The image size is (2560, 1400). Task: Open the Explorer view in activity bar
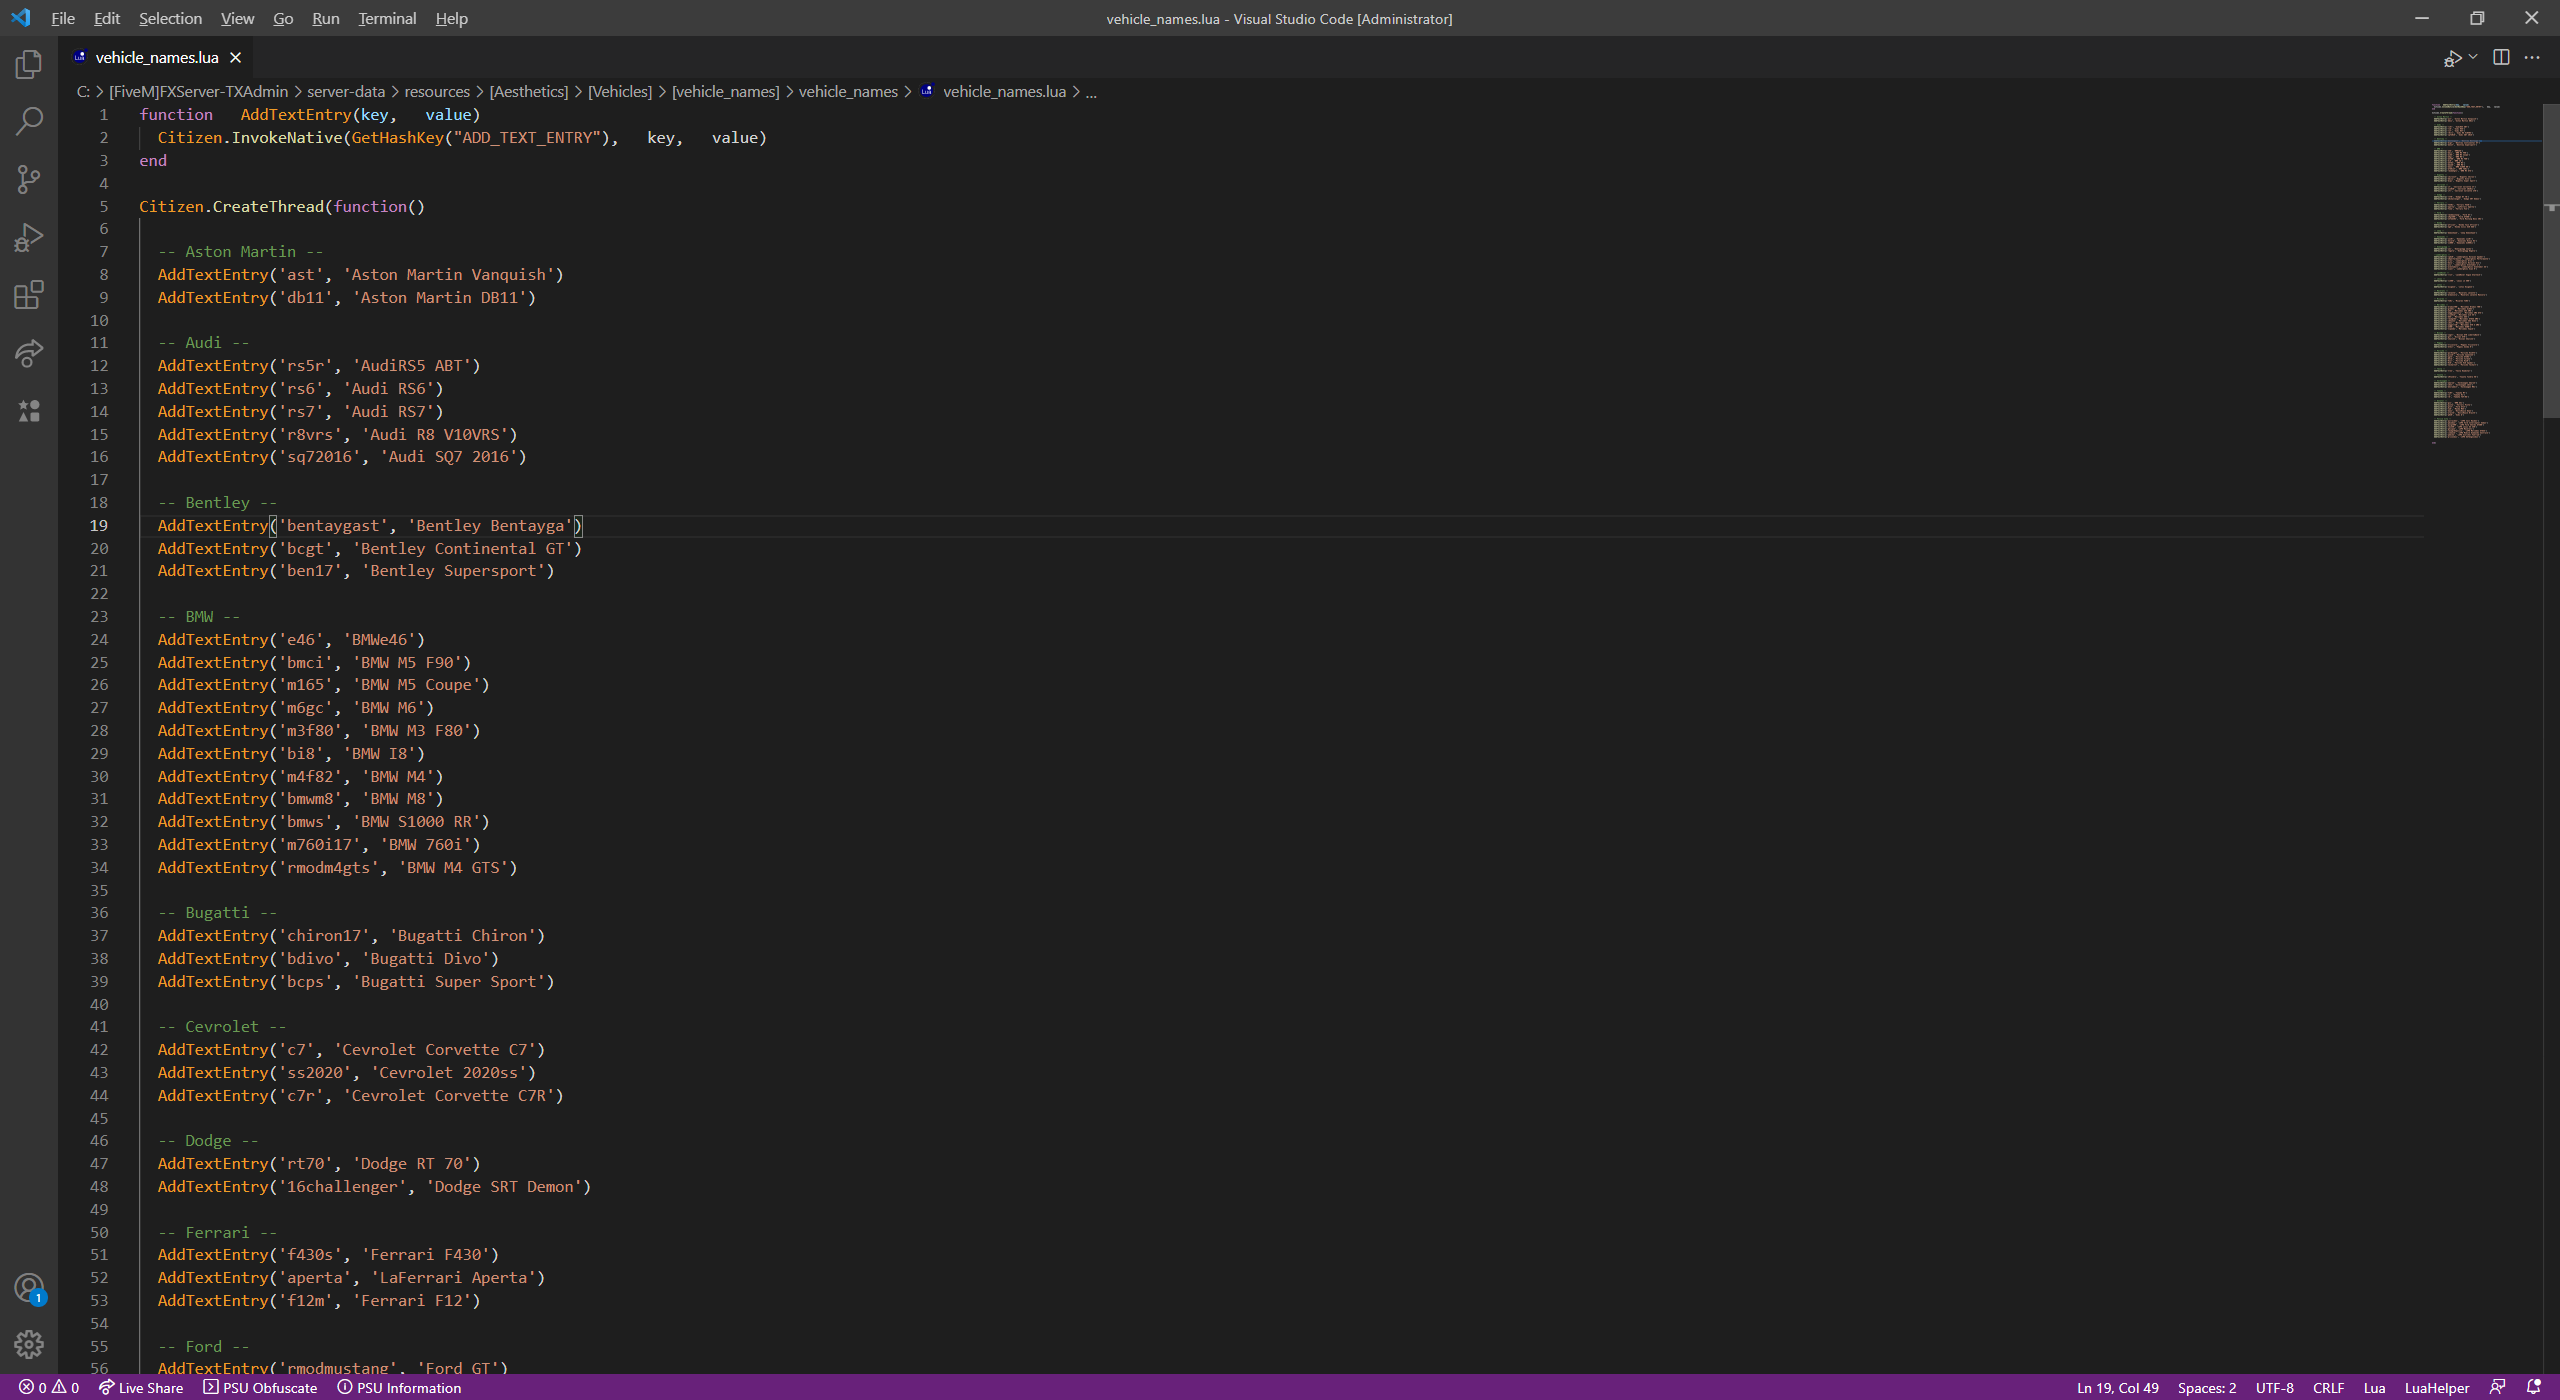[x=29, y=65]
